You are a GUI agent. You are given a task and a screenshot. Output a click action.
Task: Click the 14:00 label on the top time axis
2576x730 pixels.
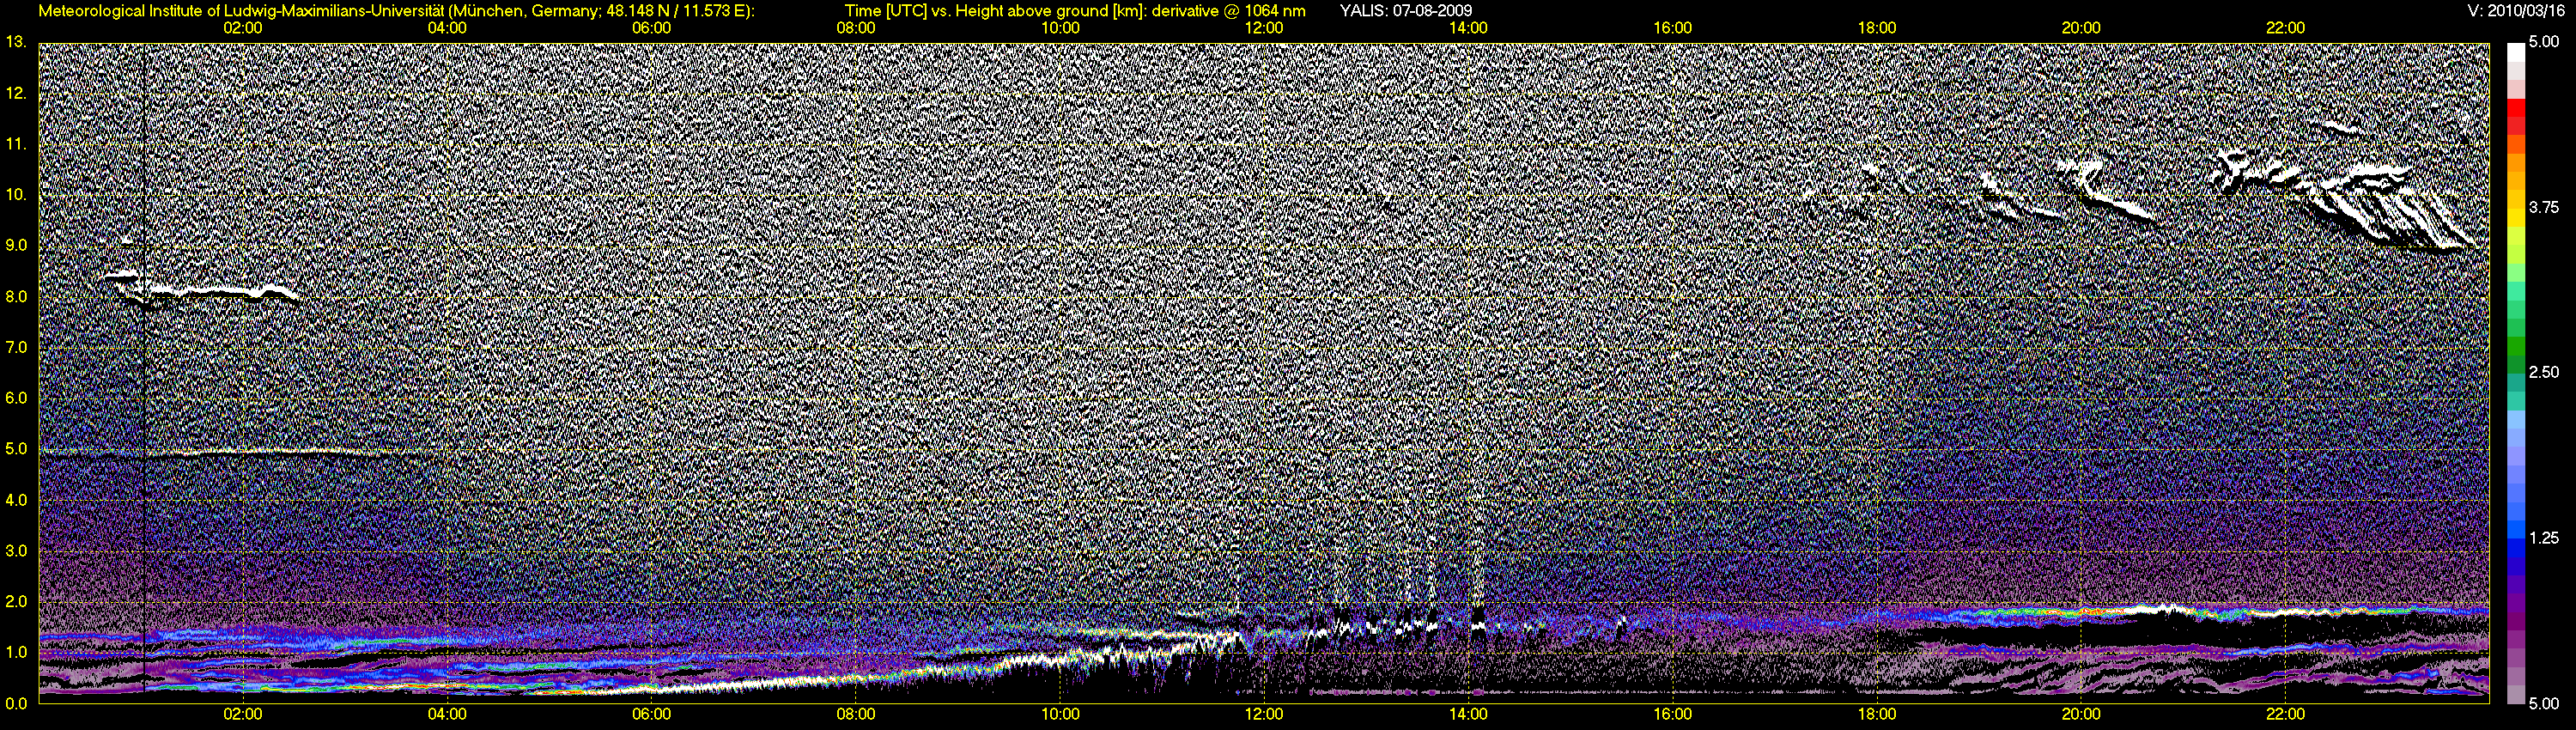click(x=1468, y=28)
